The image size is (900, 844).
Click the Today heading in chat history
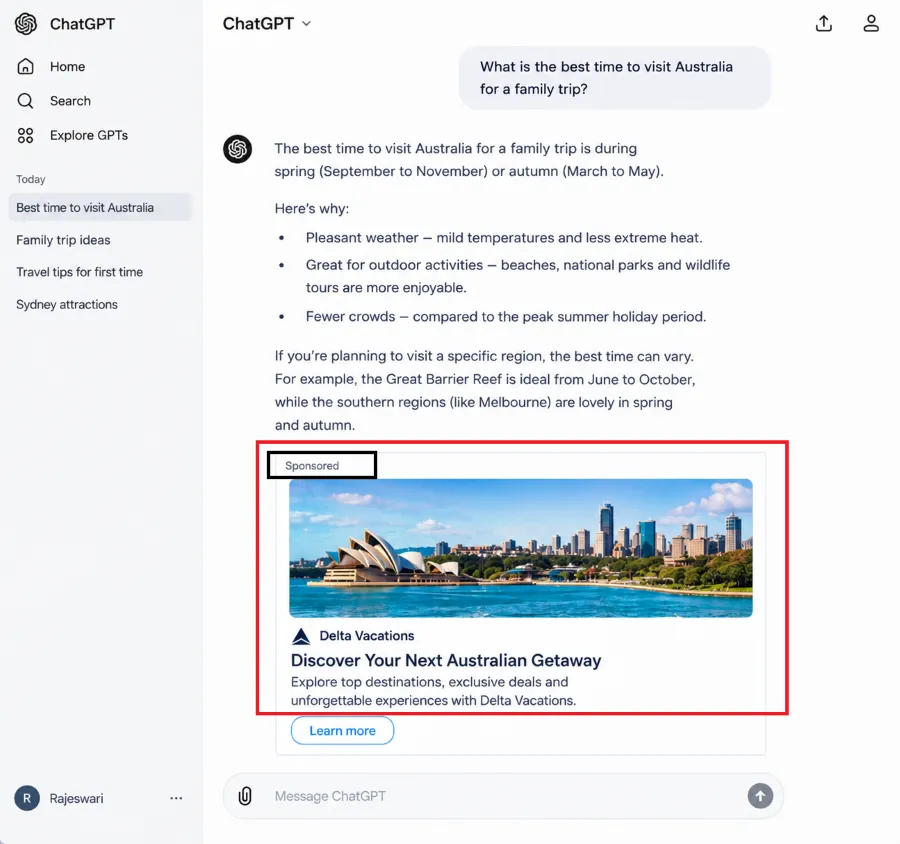[30, 179]
